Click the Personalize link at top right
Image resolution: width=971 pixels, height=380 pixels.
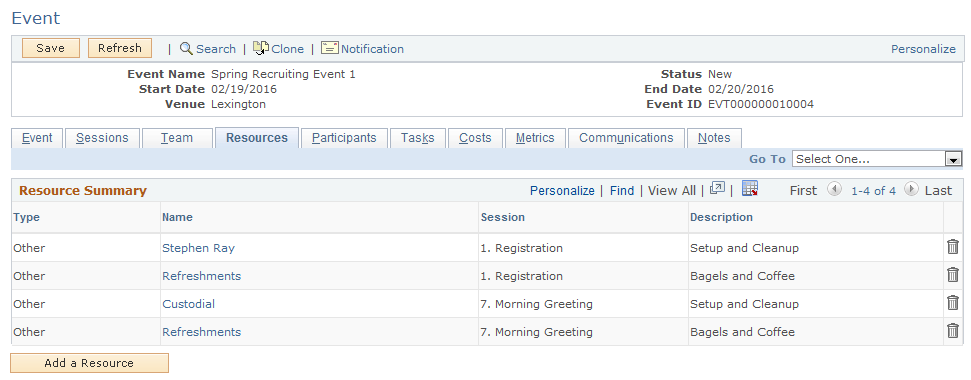(x=923, y=49)
